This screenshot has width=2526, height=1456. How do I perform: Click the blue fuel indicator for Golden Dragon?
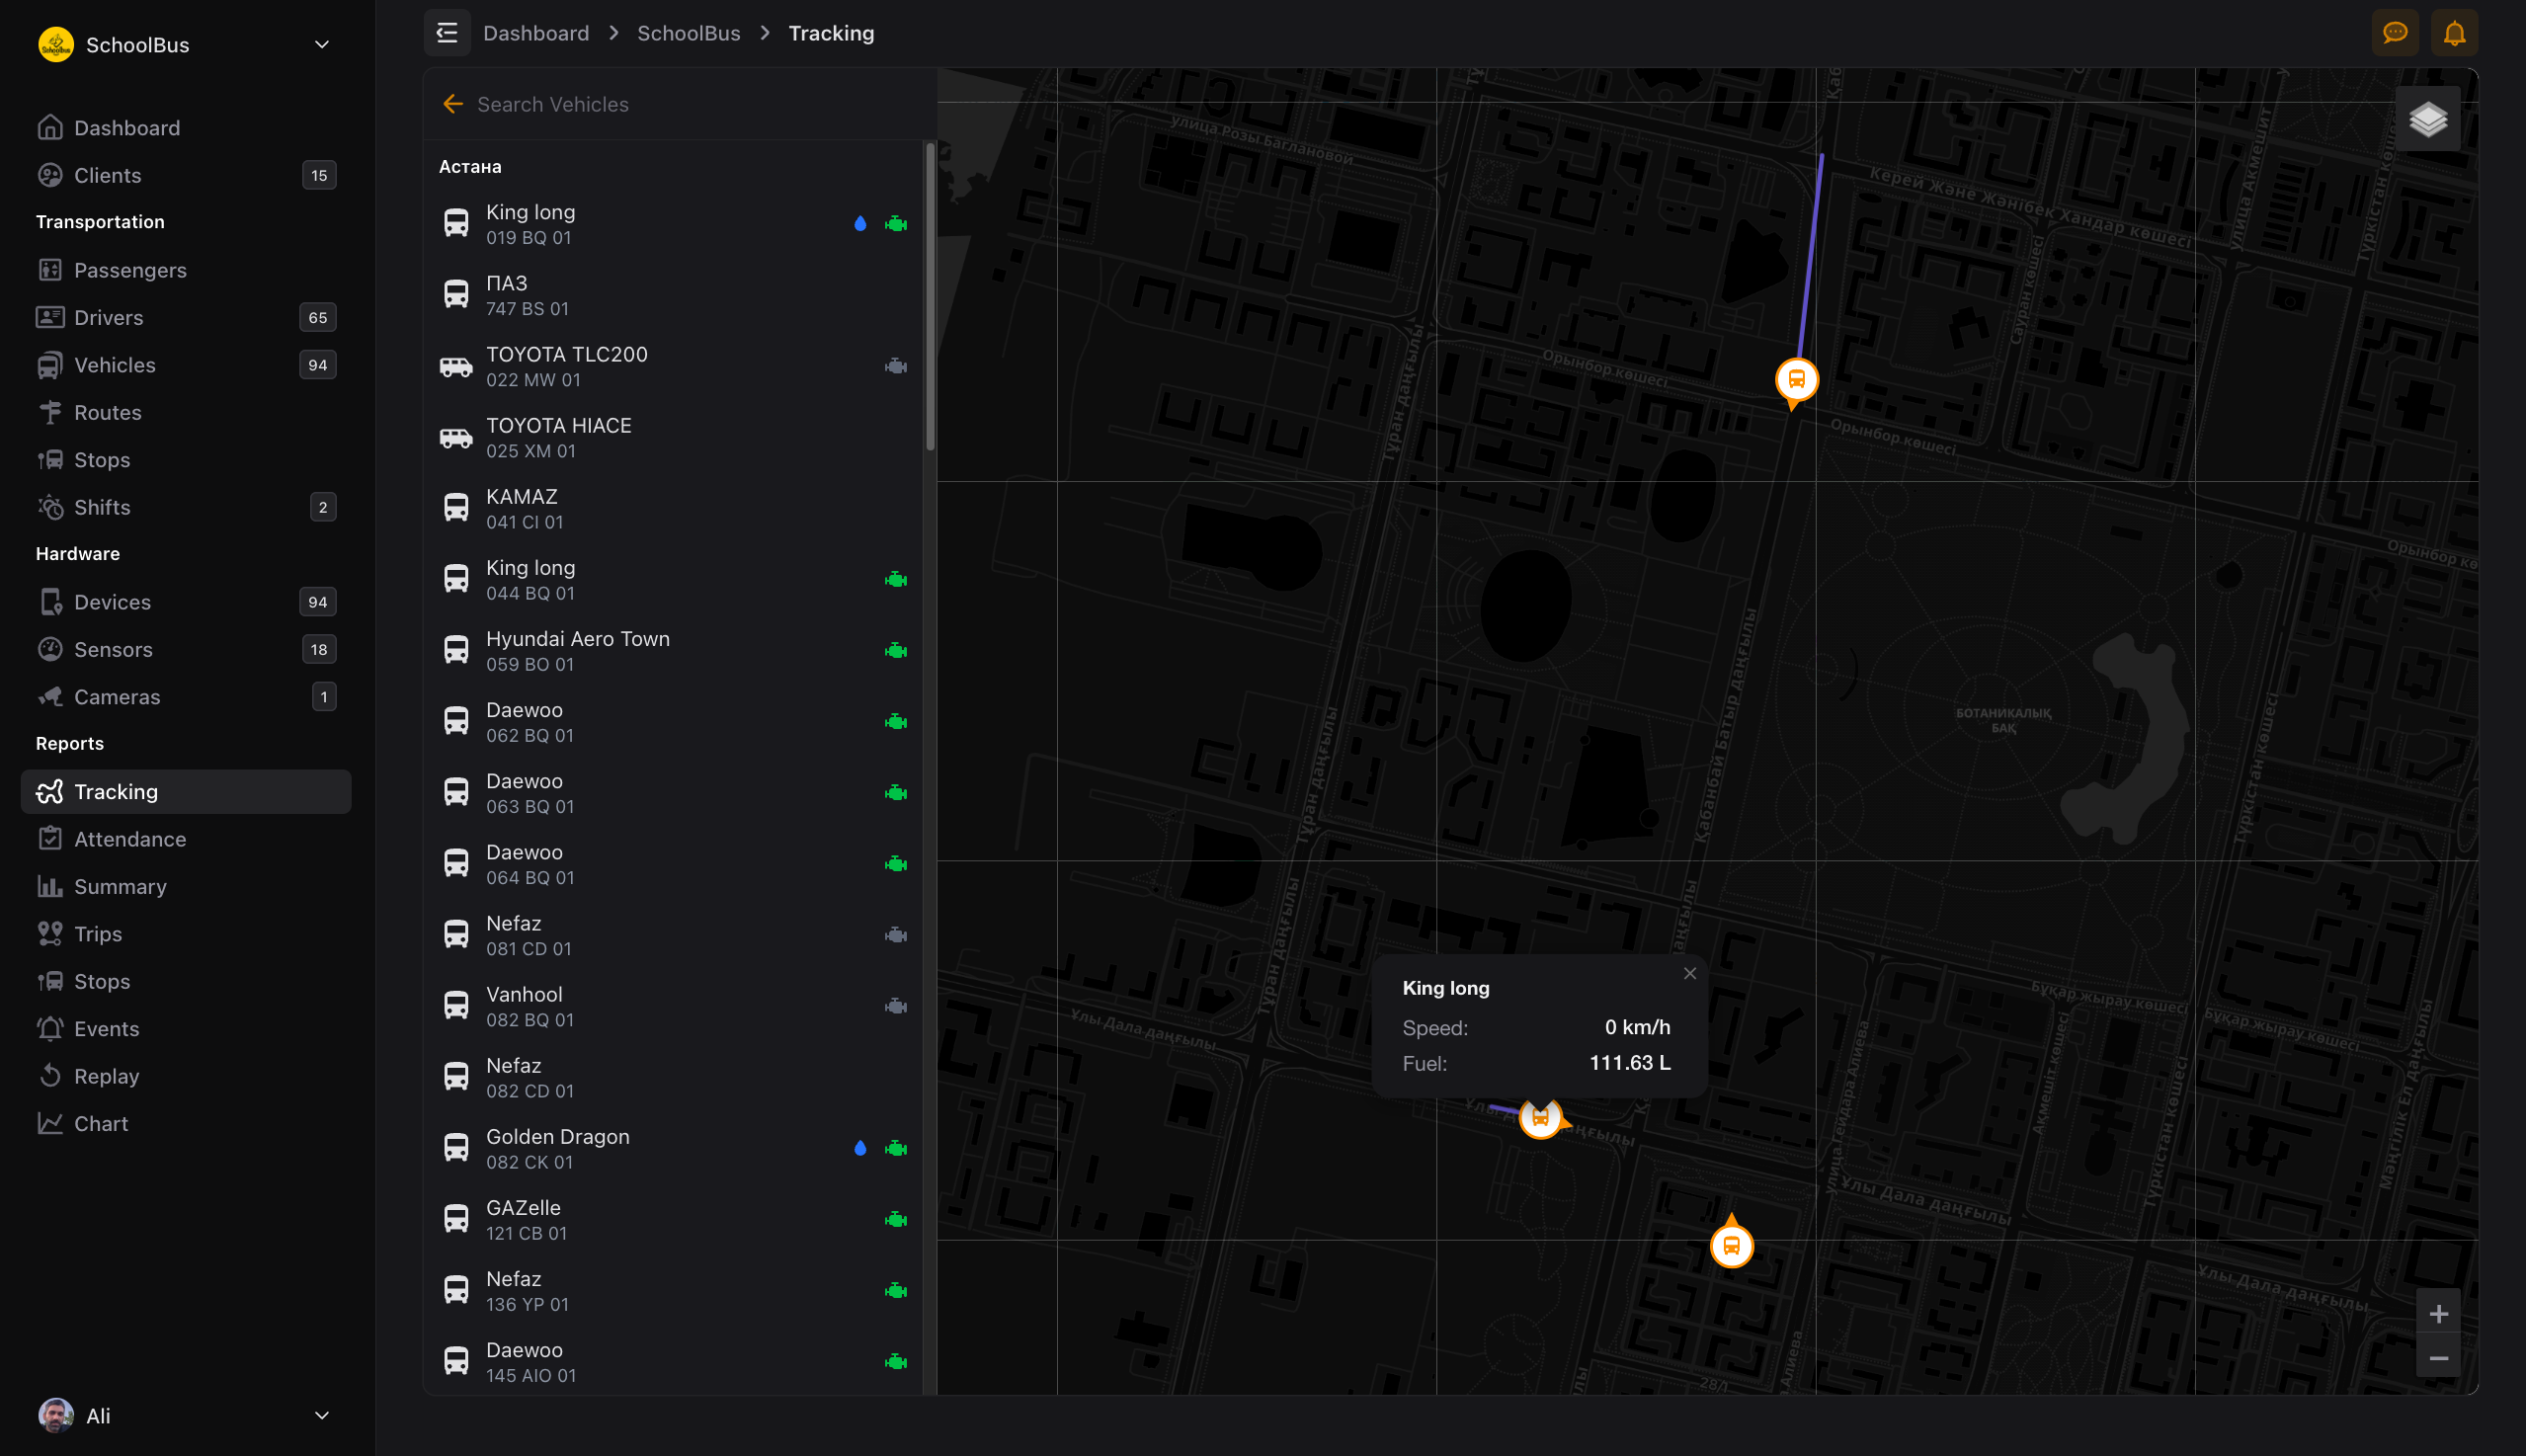click(860, 1148)
